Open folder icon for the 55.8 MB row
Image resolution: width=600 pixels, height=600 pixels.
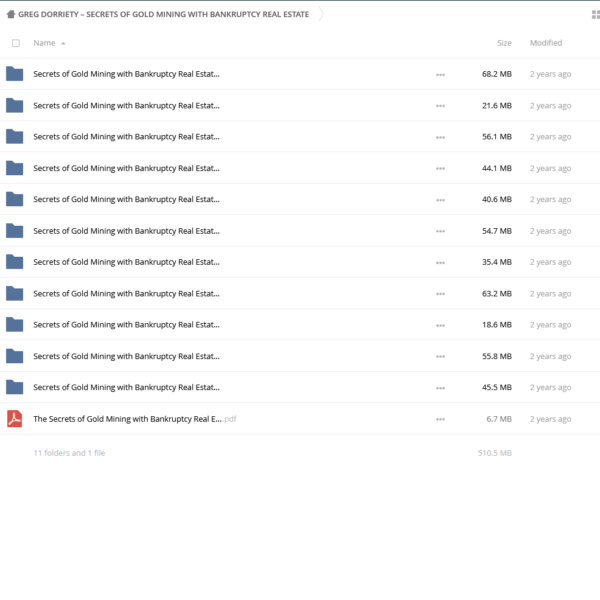click(x=15, y=356)
